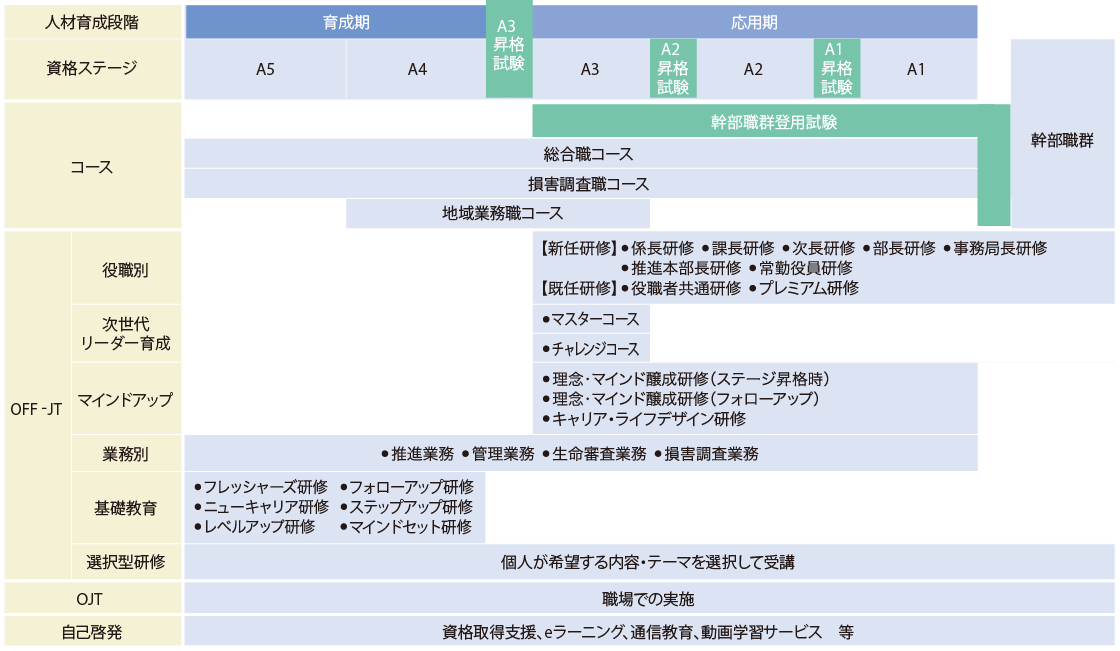The image size is (1120, 651).
Task: Select the A1 昇格試験 green box
Action: coord(837,68)
